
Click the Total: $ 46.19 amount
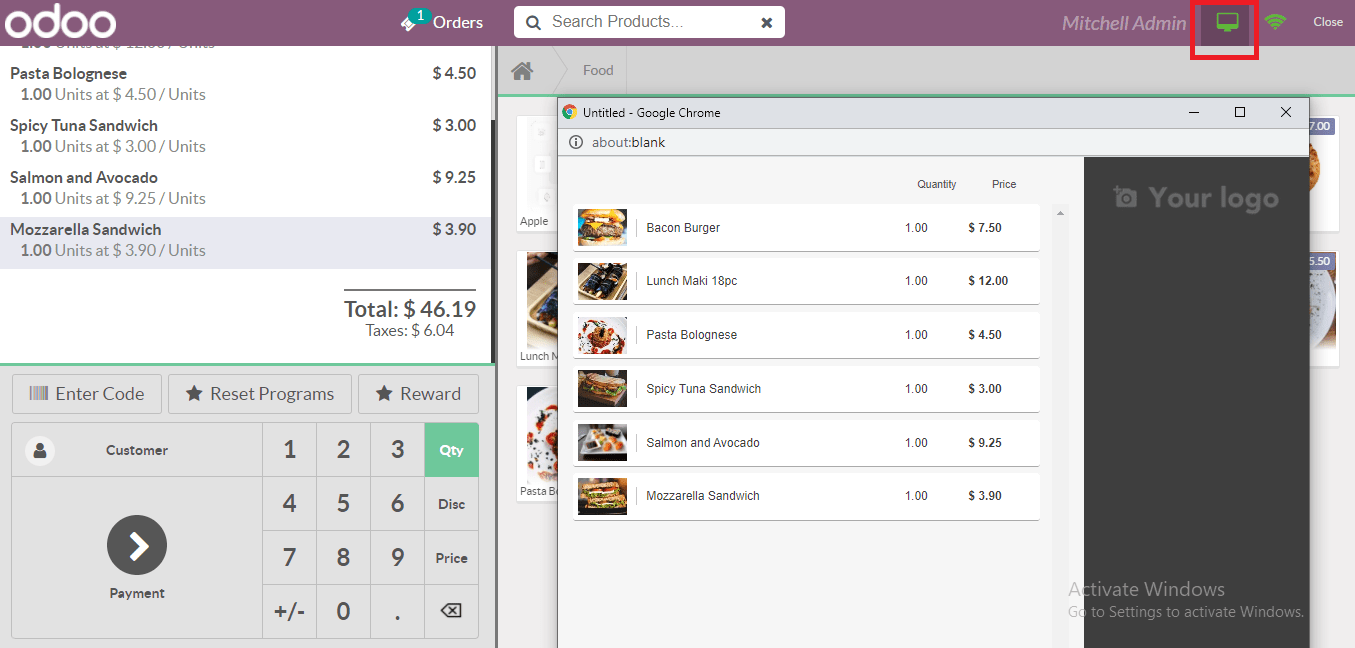click(x=410, y=309)
